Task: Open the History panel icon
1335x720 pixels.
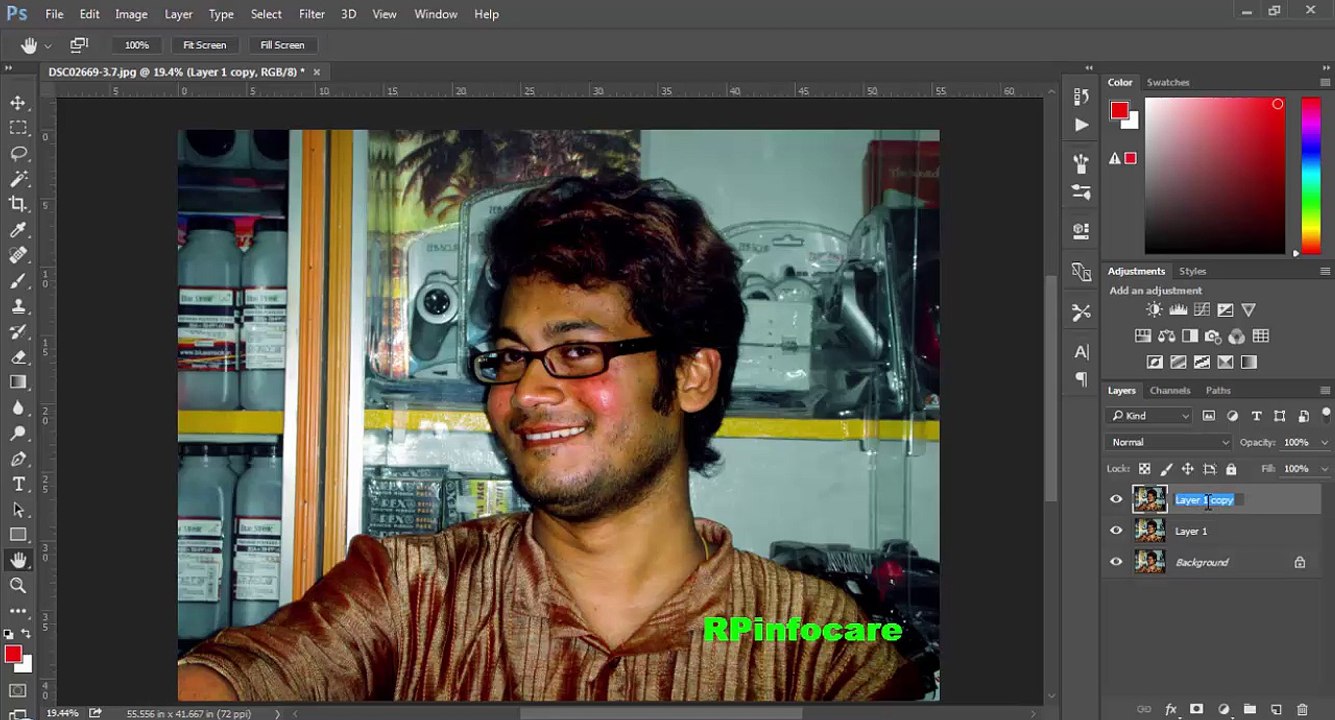Action: pyautogui.click(x=1081, y=97)
